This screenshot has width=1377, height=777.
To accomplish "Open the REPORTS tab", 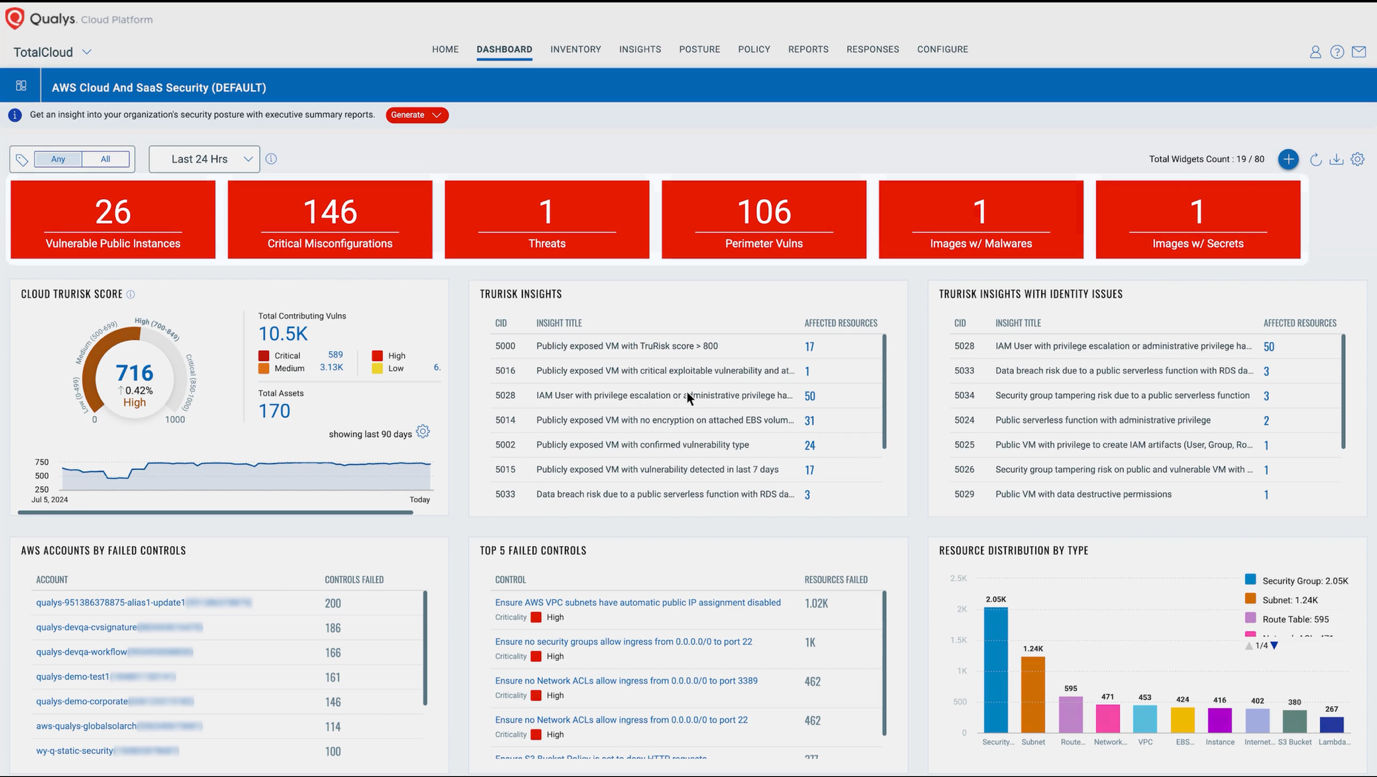I will (808, 49).
